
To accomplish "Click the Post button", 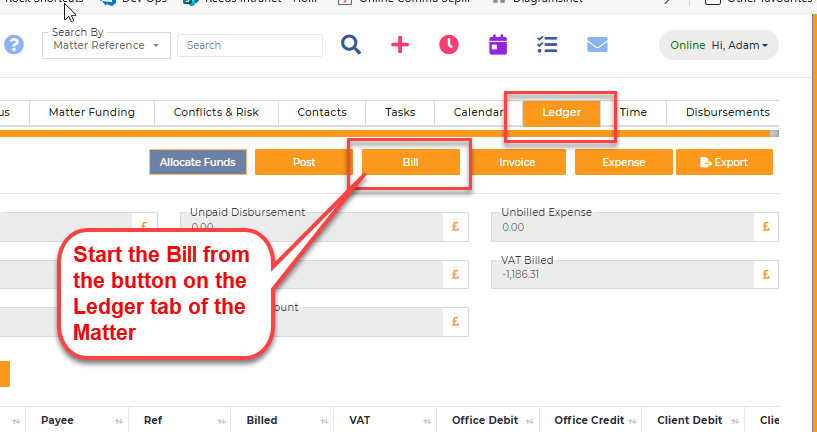I will tap(304, 162).
